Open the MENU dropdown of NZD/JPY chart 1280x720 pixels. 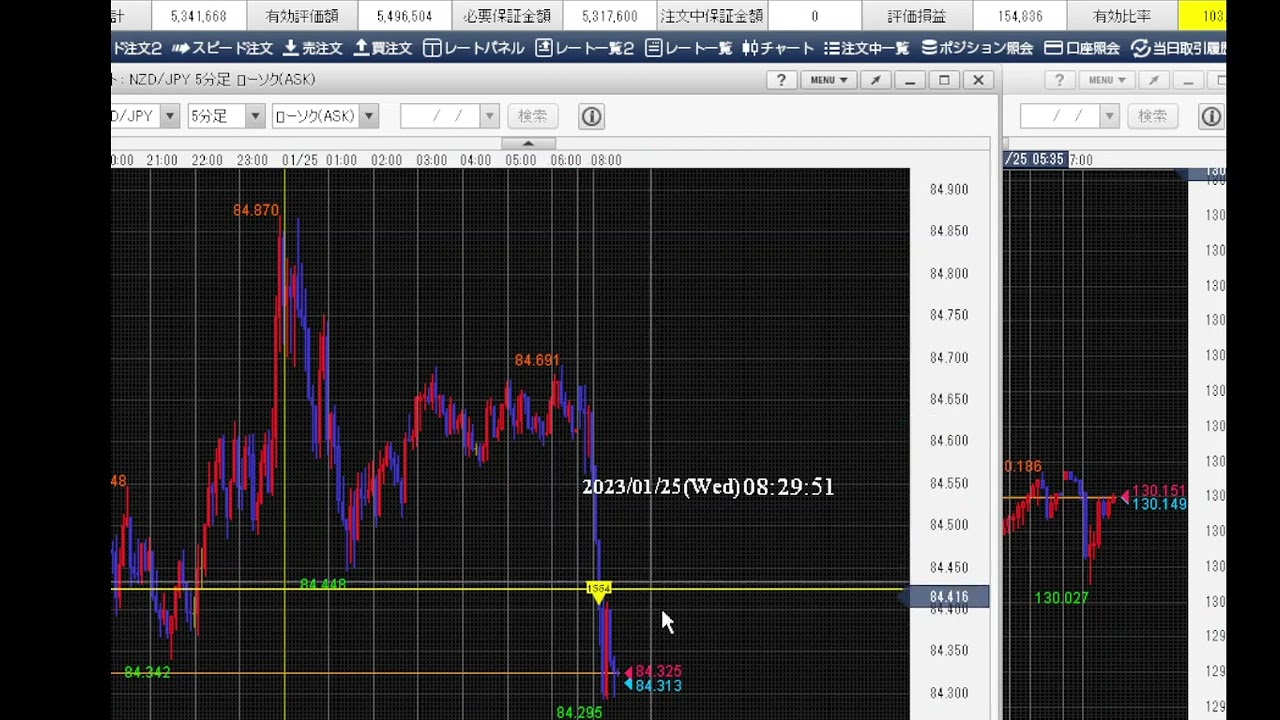[829, 80]
